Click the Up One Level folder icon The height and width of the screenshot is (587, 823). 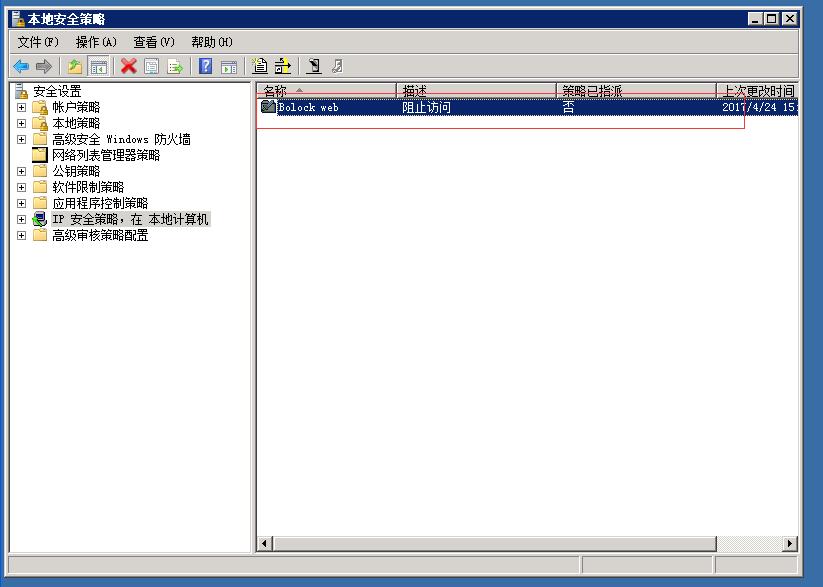74,66
